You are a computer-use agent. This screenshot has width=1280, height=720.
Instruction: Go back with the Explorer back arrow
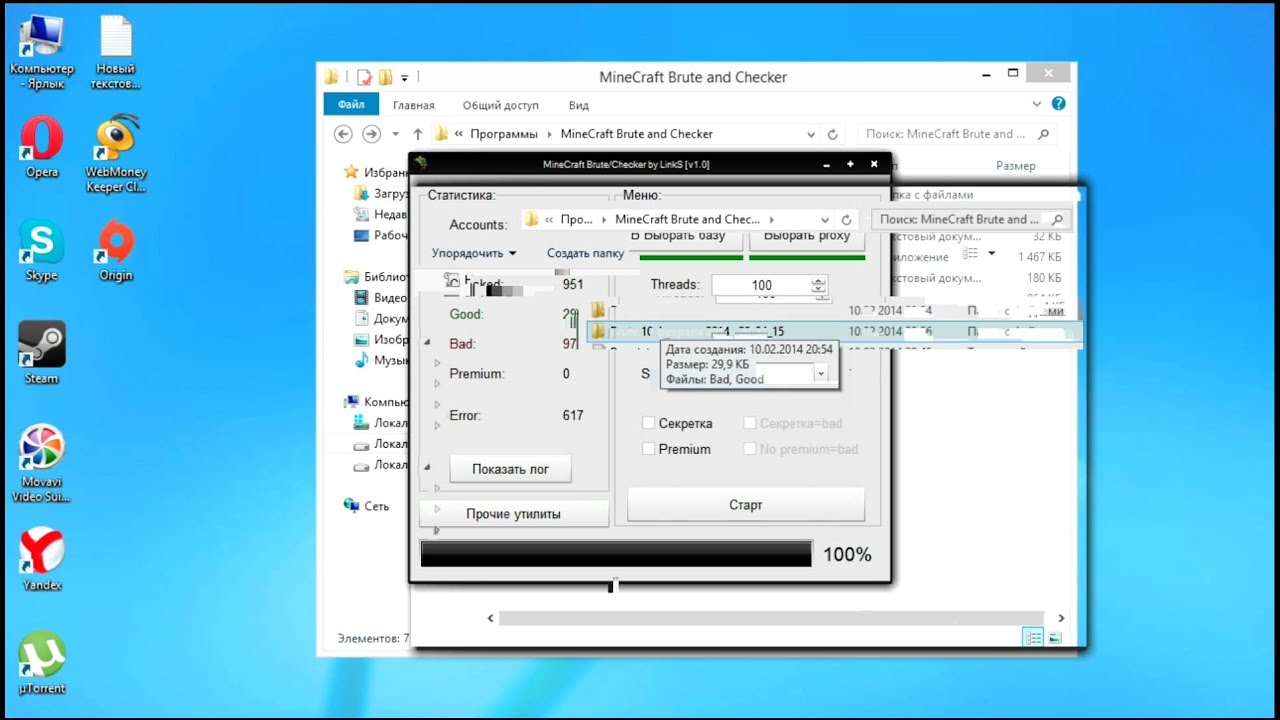pos(343,134)
